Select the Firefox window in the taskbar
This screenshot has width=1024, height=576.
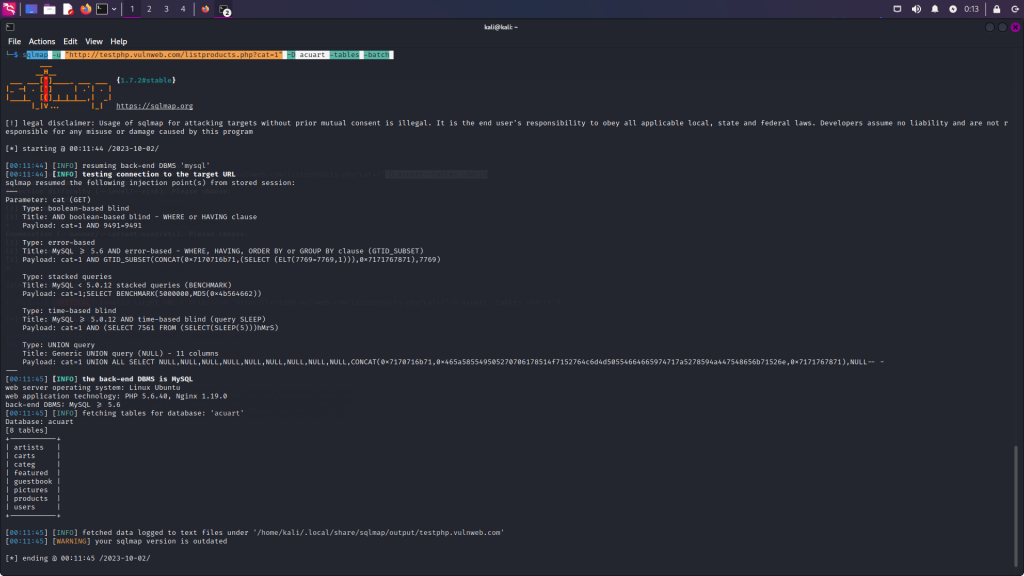[x=205, y=9]
